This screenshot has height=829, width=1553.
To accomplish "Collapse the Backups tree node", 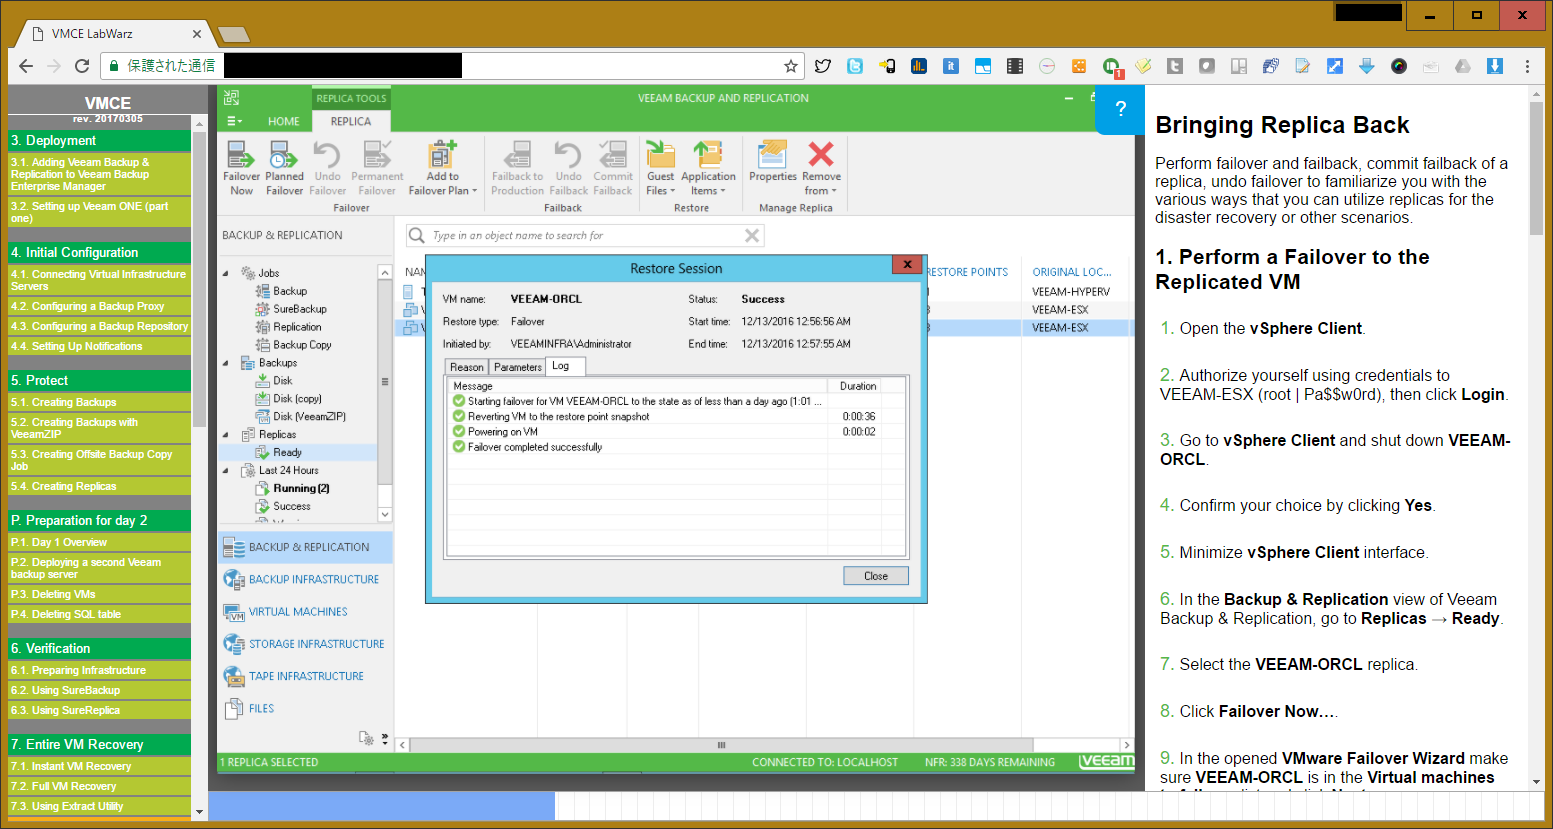I will coord(226,363).
